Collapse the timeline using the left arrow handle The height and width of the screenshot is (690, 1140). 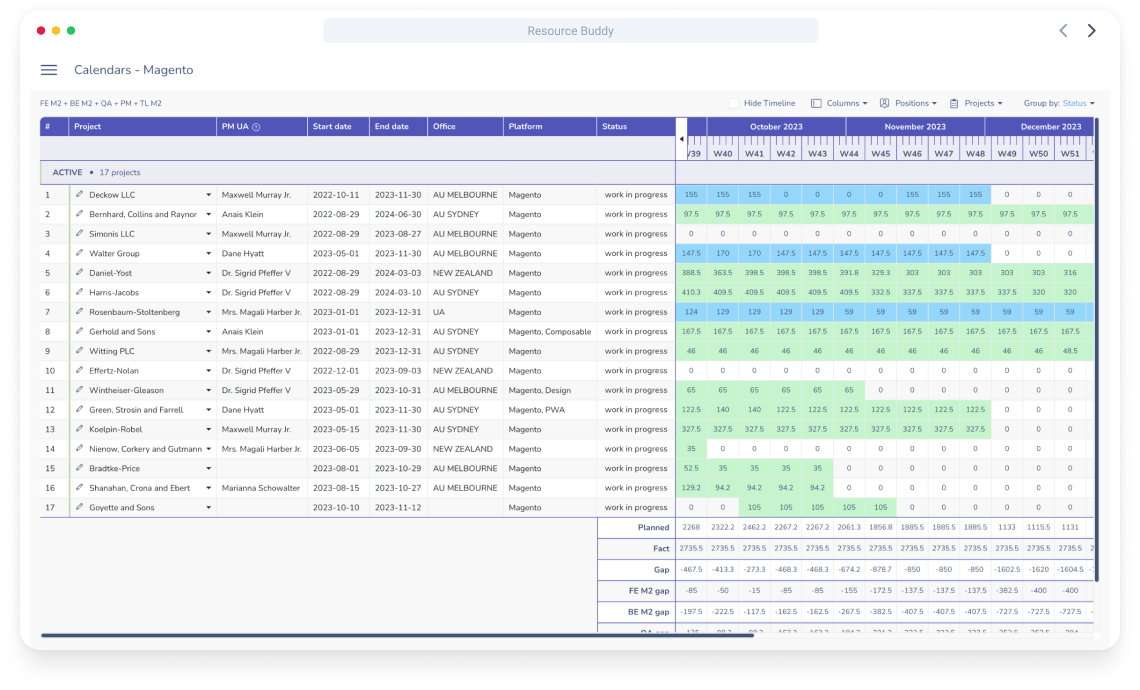click(682, 138)
